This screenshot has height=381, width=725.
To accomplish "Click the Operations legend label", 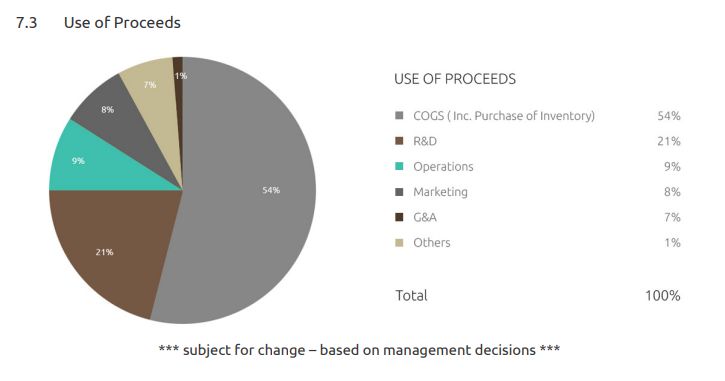I will click(443, 166).
